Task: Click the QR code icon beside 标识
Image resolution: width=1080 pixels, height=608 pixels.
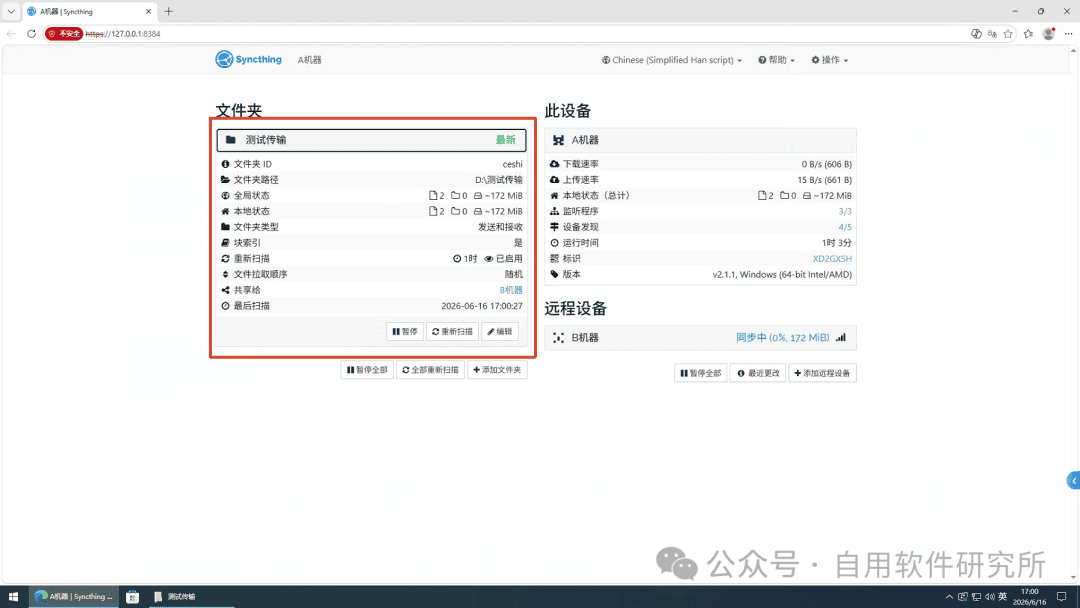Action: [x=554, y=258]
